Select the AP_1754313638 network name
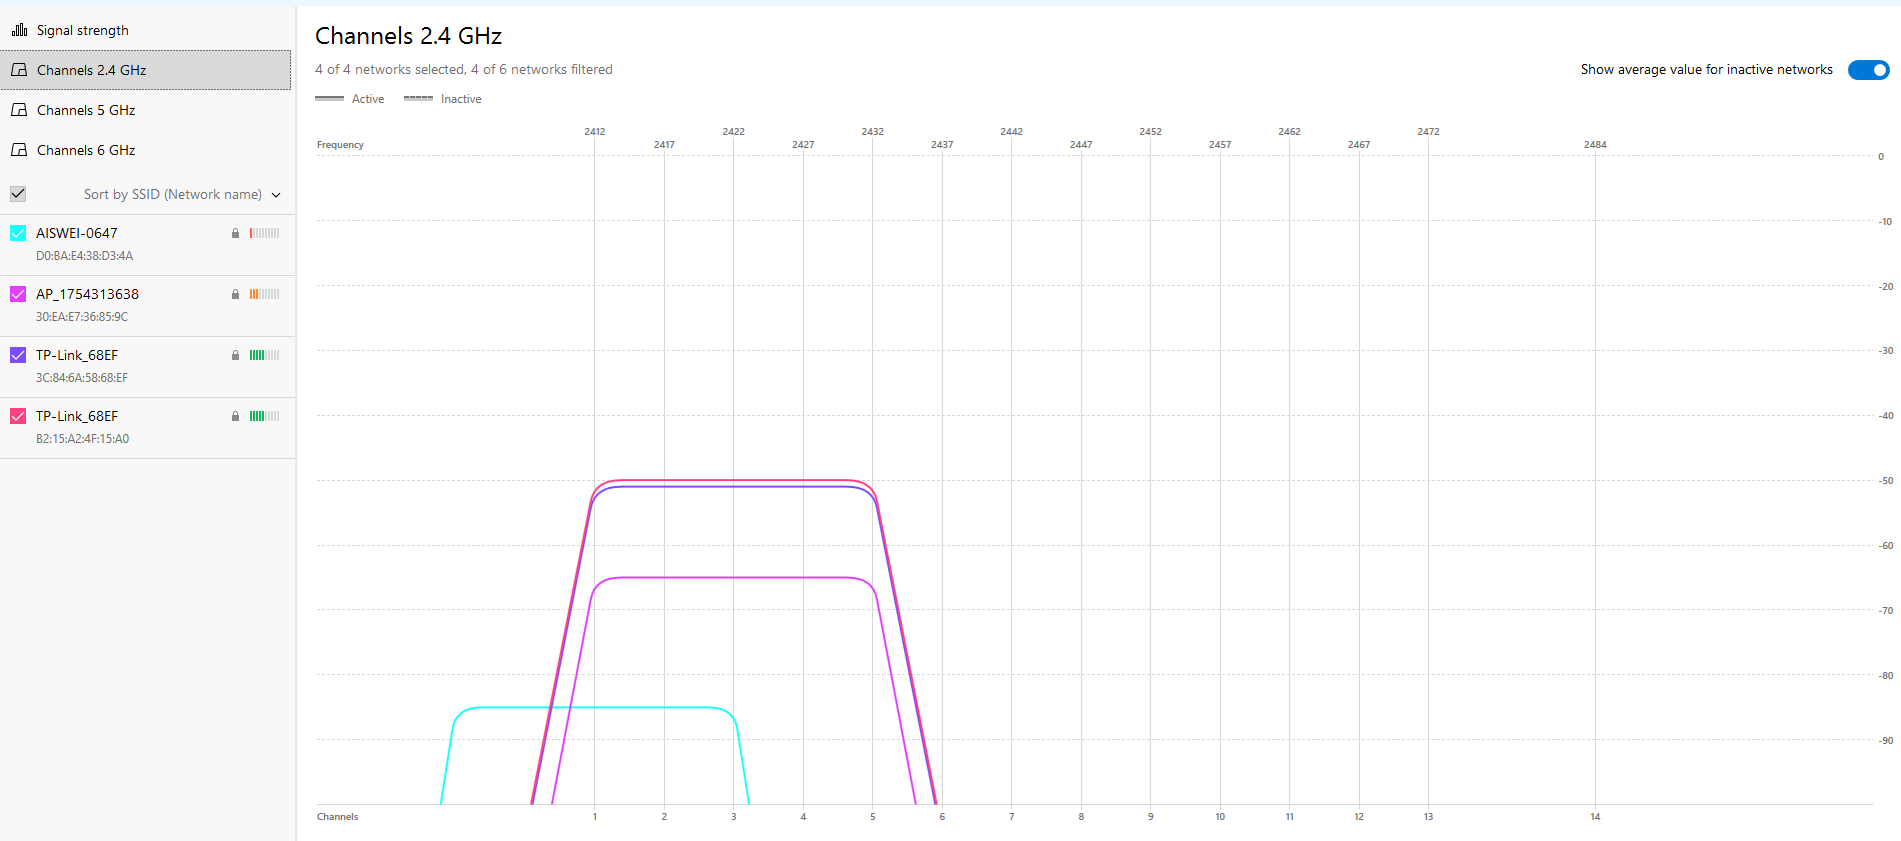 tap(88, 294)
